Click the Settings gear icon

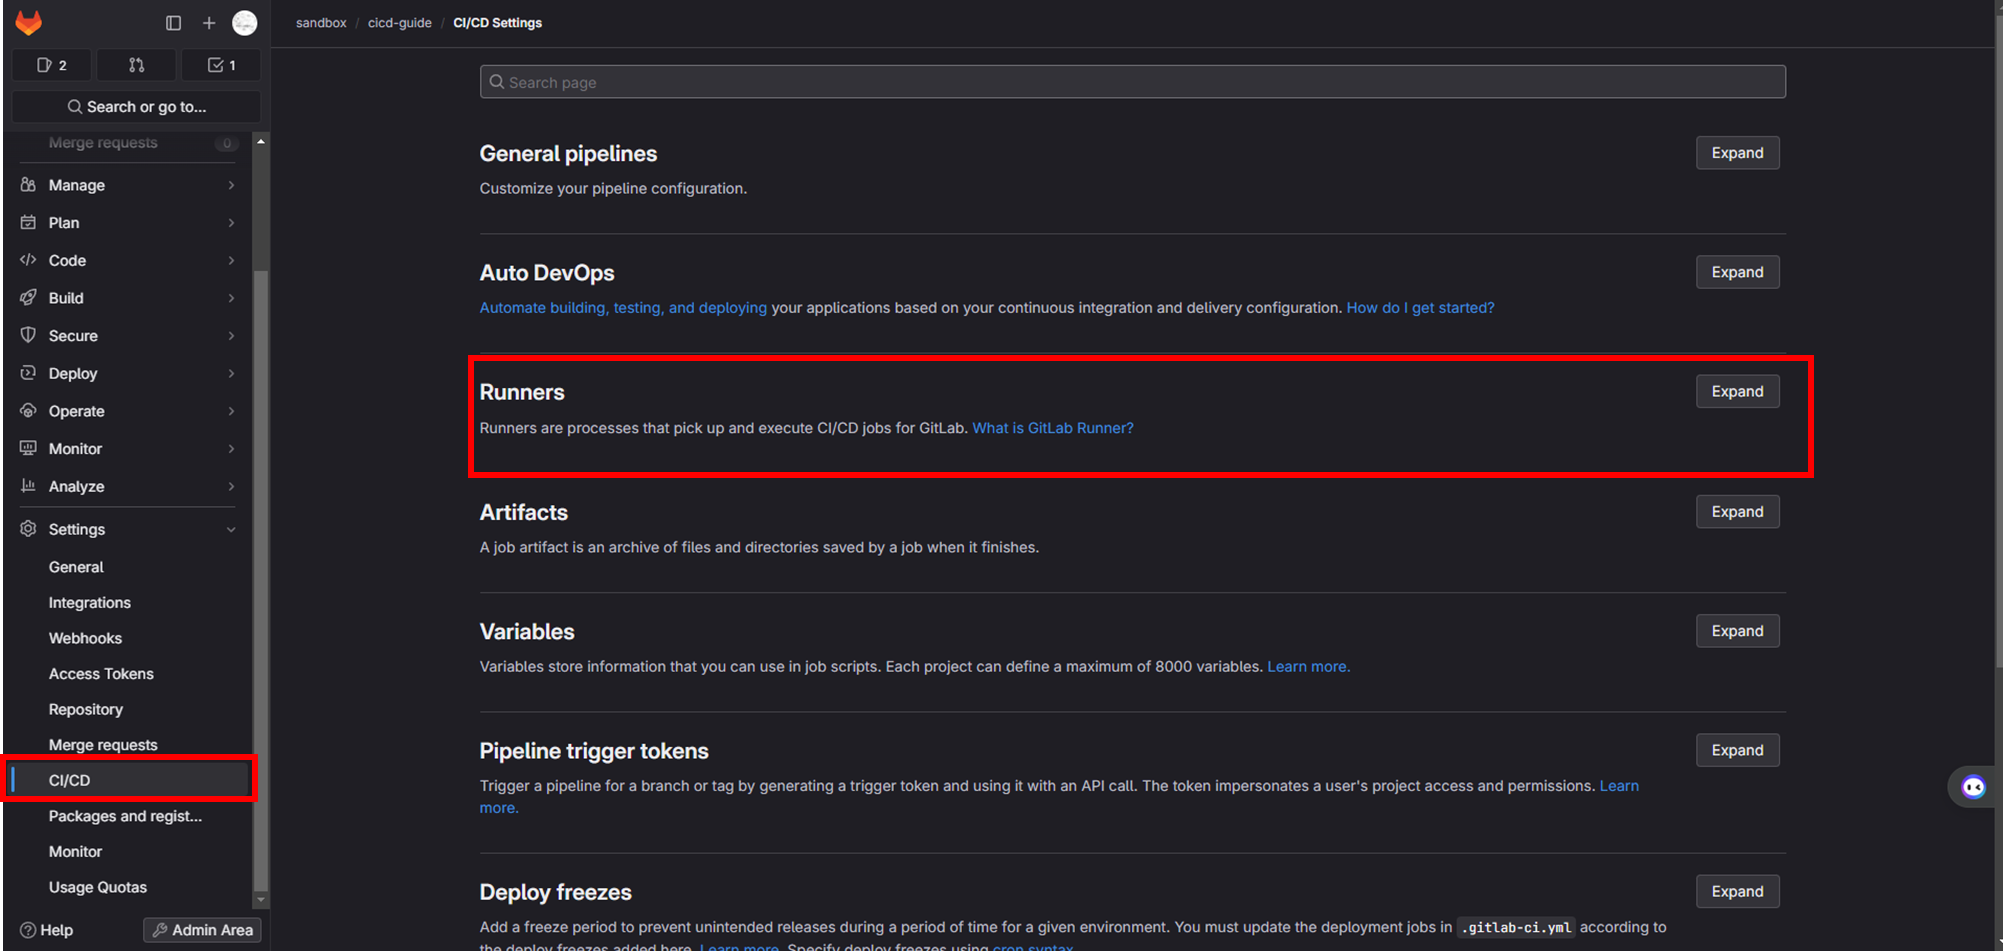pyautogui.click(x=28, y=529)
